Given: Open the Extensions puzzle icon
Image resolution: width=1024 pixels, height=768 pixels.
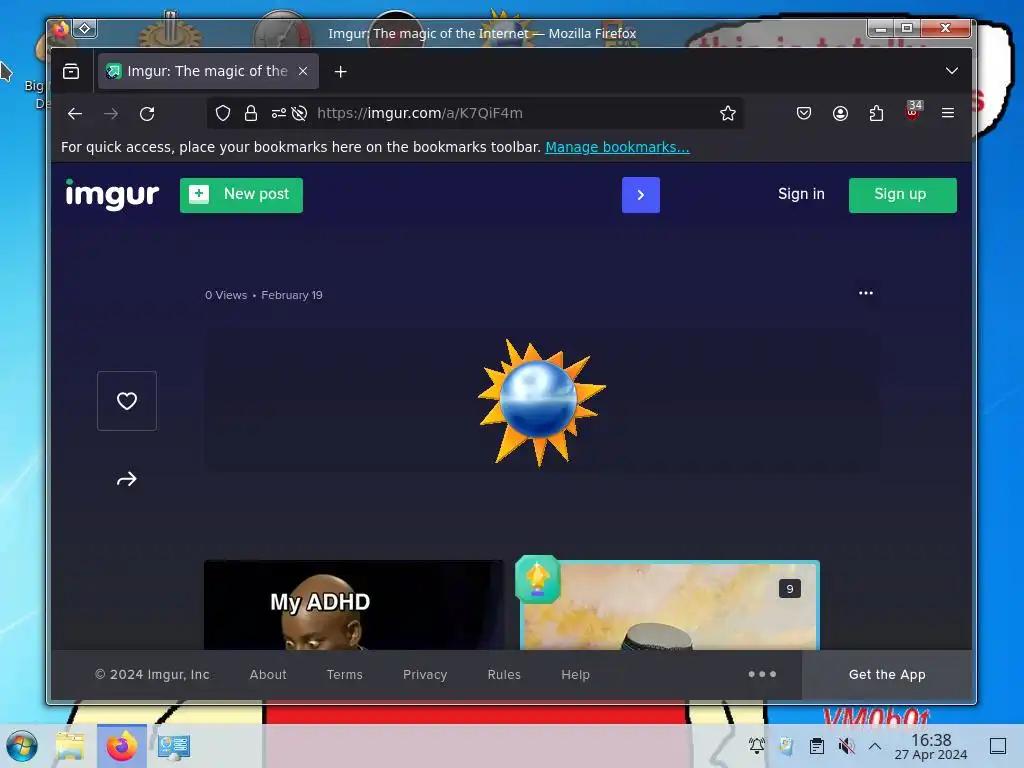Looking at the screenshot, I should pyautogui.click(x=876, y=114).
